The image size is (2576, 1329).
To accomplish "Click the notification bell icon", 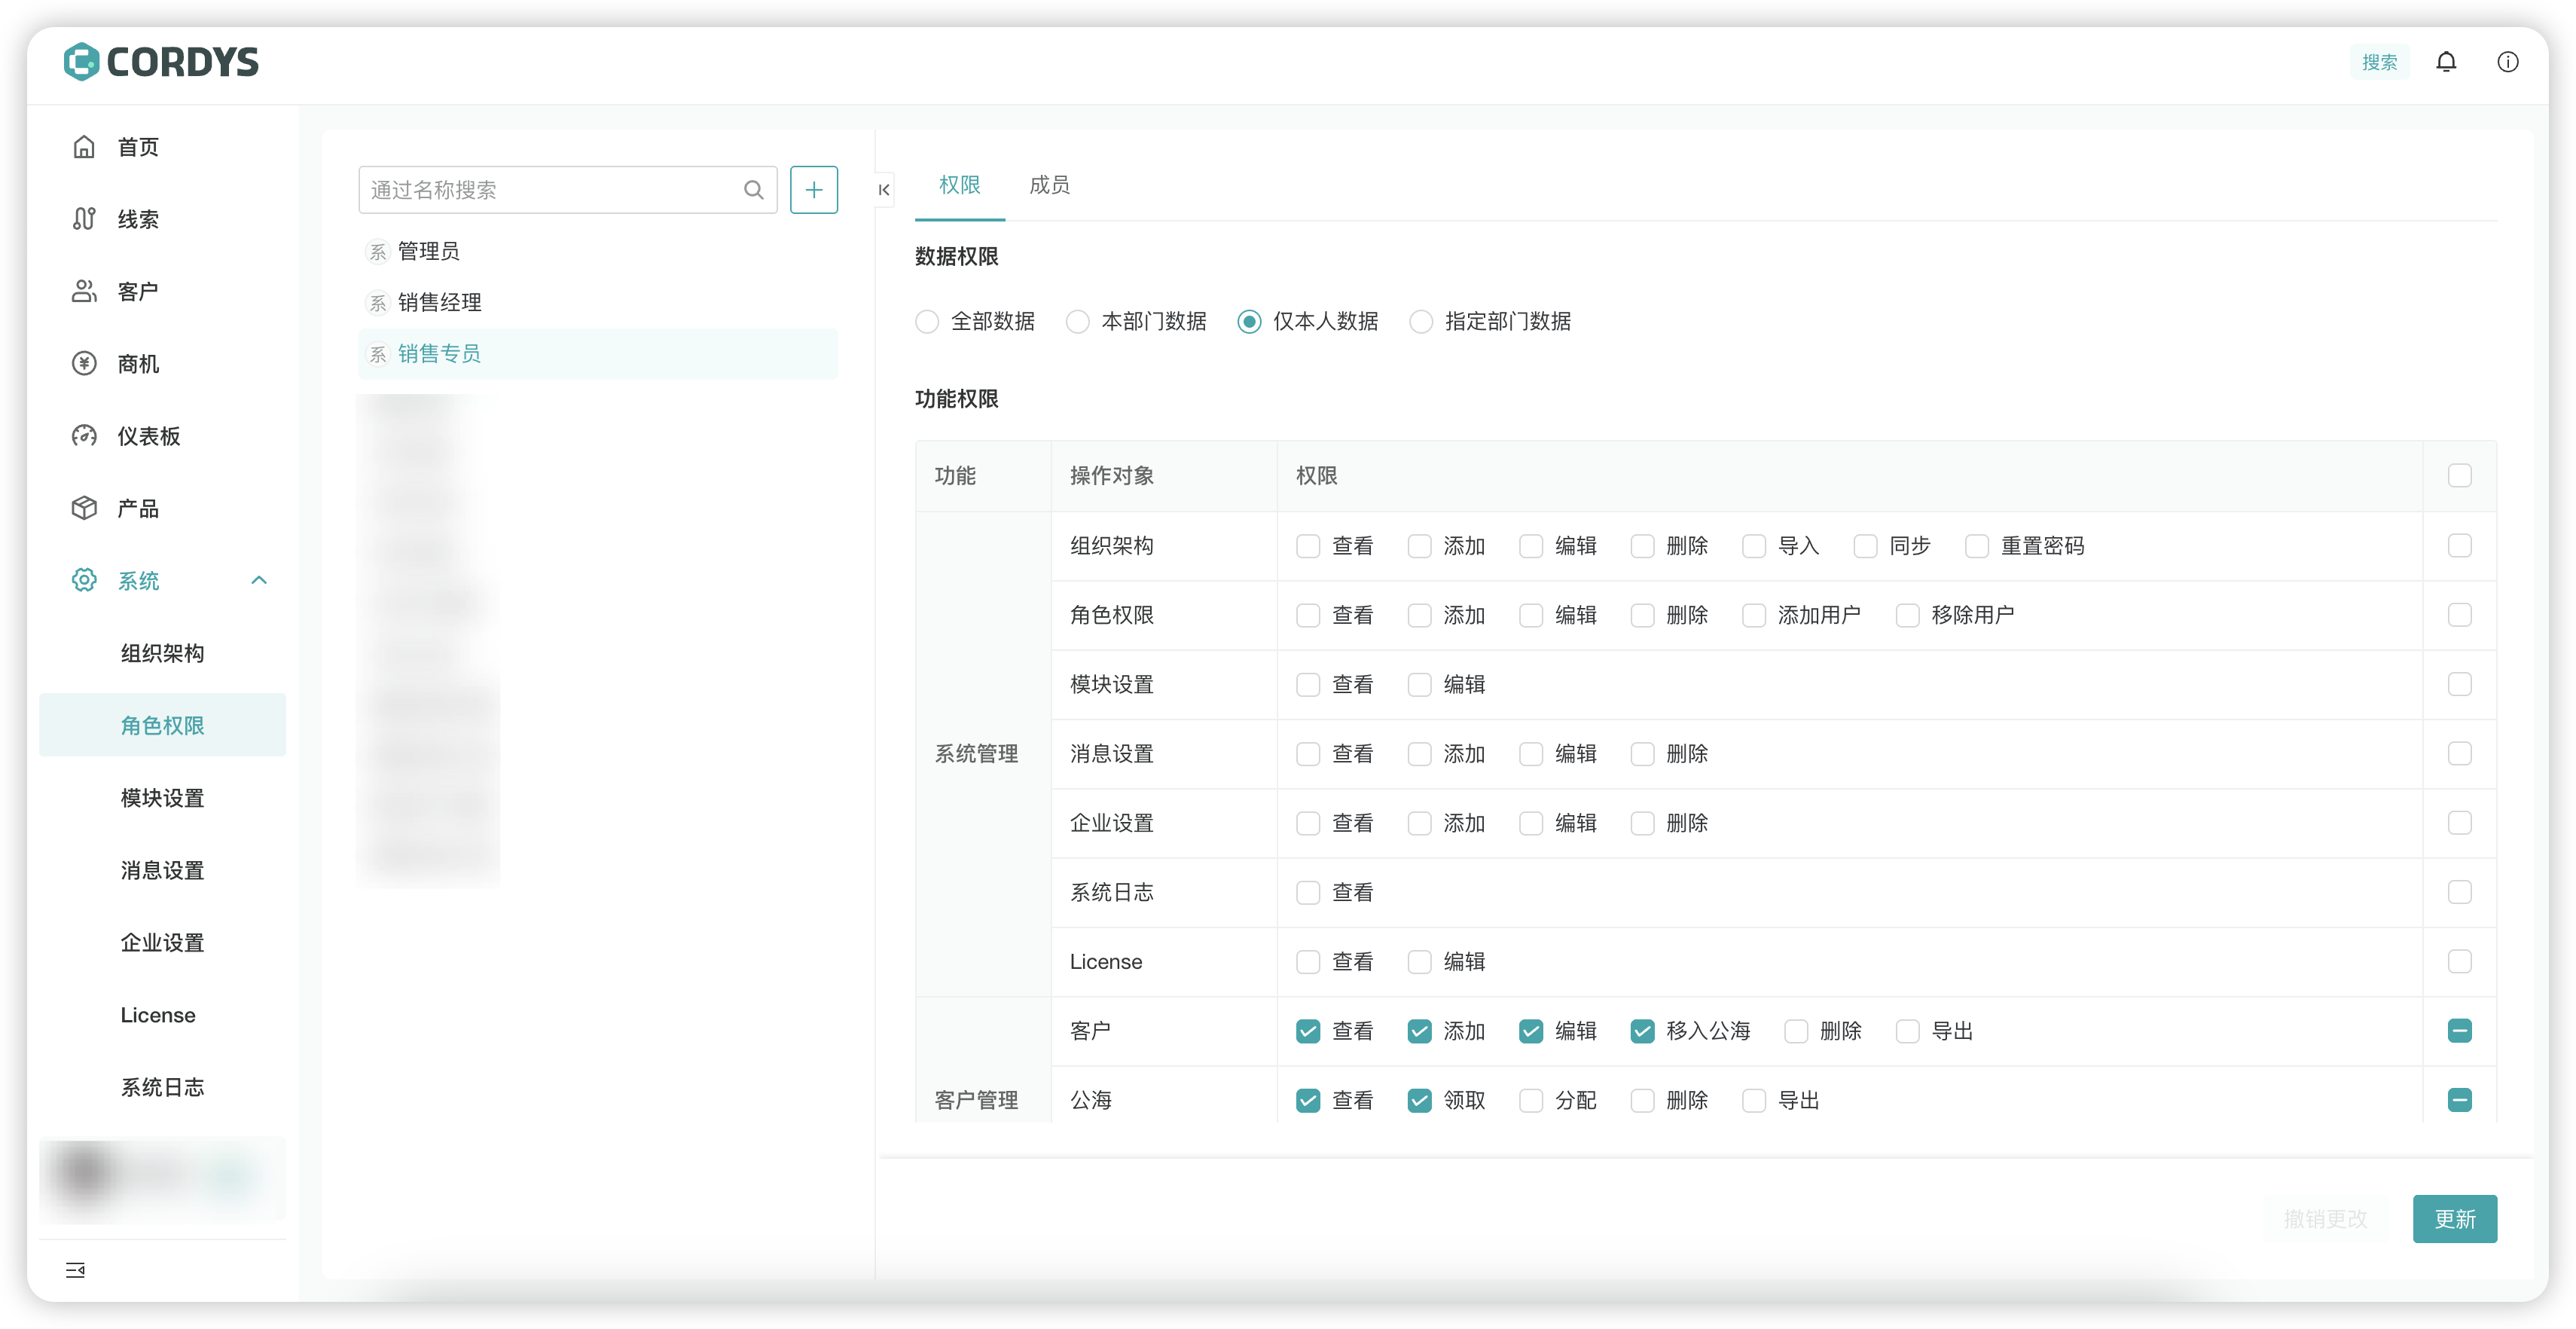I will [x=2446, y=62].
